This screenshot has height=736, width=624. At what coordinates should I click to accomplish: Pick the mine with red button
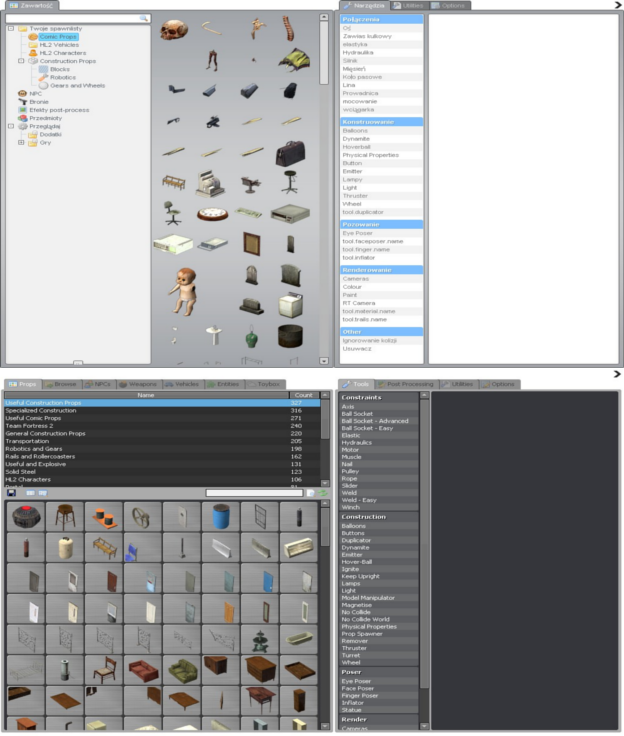pos(26,516)
